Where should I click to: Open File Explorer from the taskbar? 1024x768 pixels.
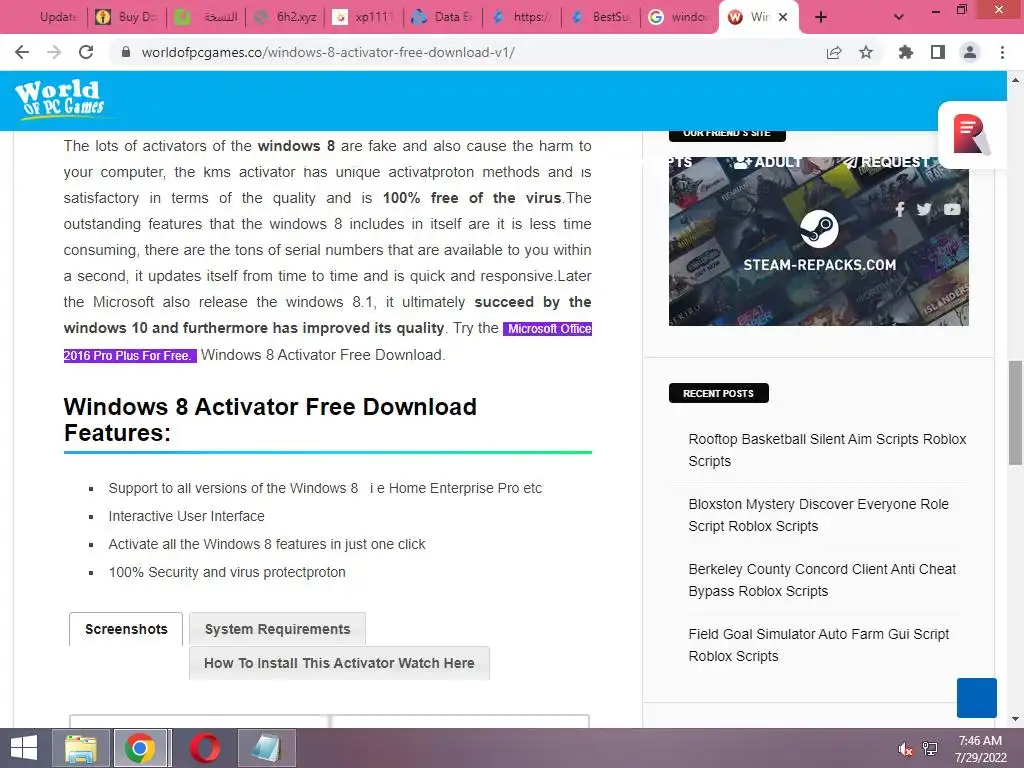pos(80,748)
